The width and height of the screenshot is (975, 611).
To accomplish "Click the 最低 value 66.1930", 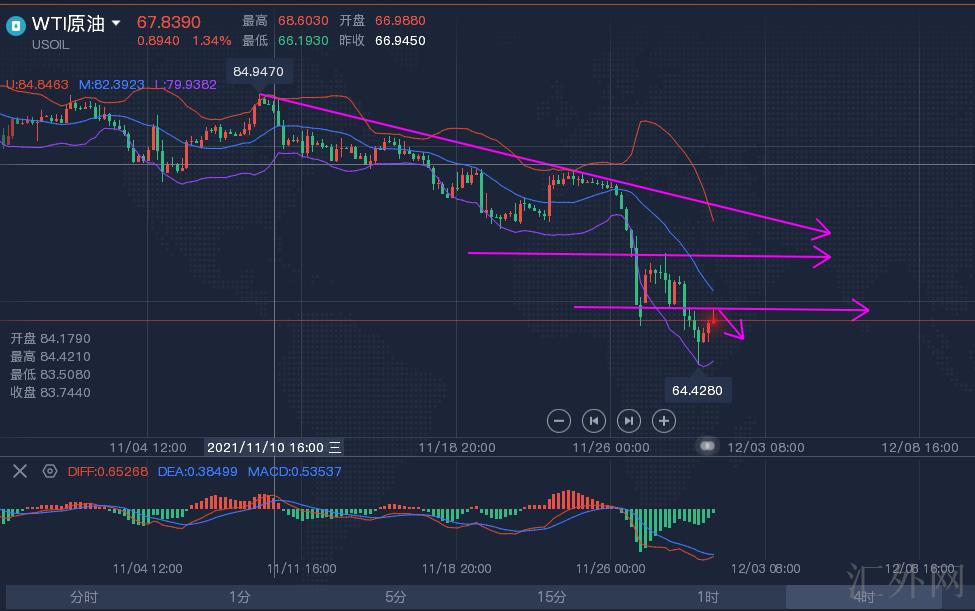I will (303, 41).
